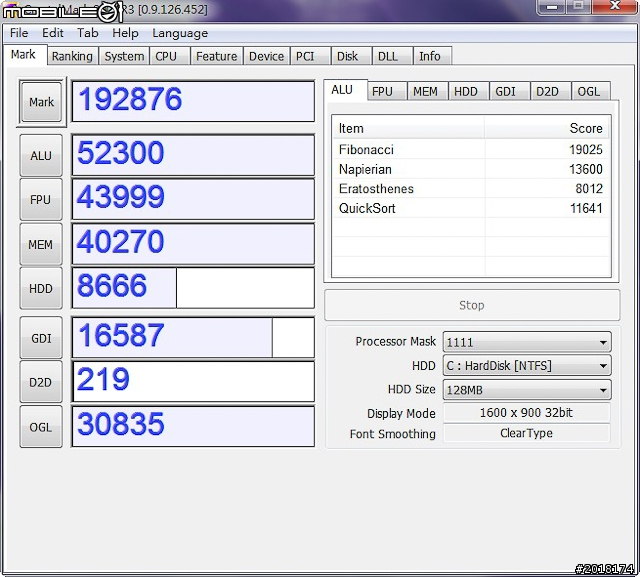The width and height of the screenshot is (640, 577).
Task: Open the HDD drive selection dropdown
Action: 526,366
